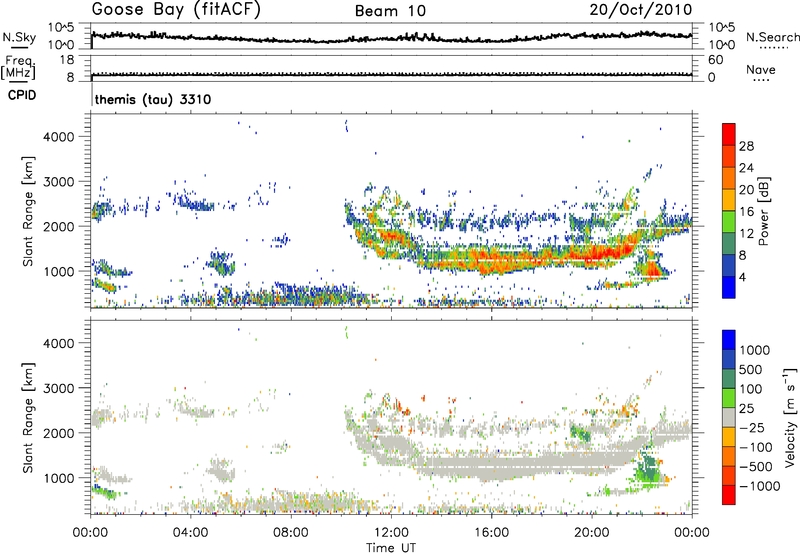Click the "16" Power color bar label
800x554 pixels.
[x=746, y=212]
